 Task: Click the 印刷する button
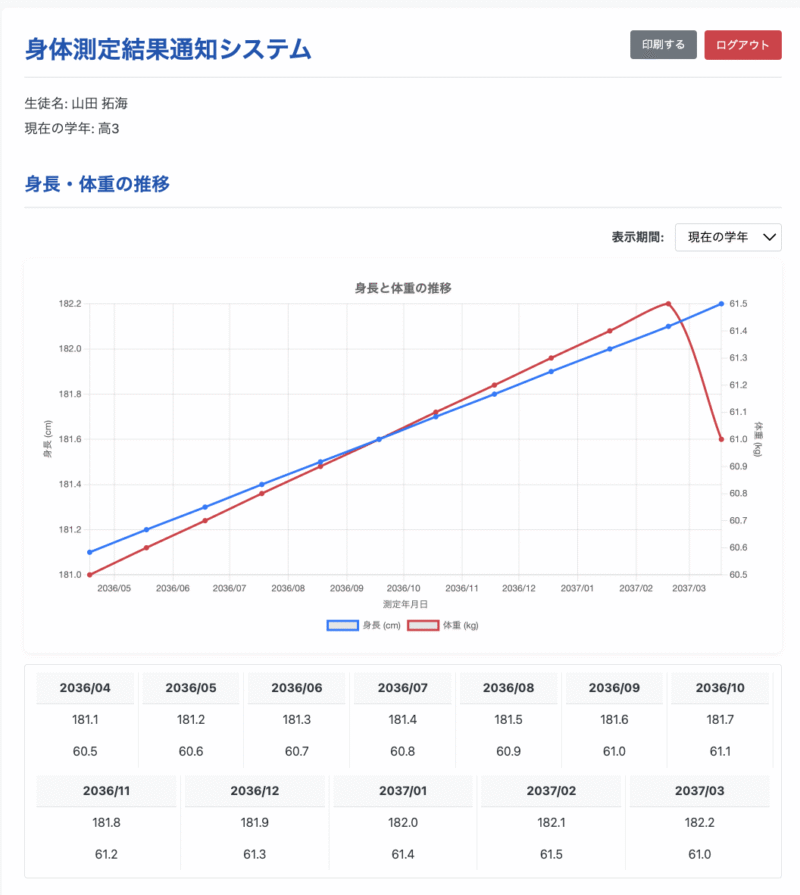tap(663, 45)
